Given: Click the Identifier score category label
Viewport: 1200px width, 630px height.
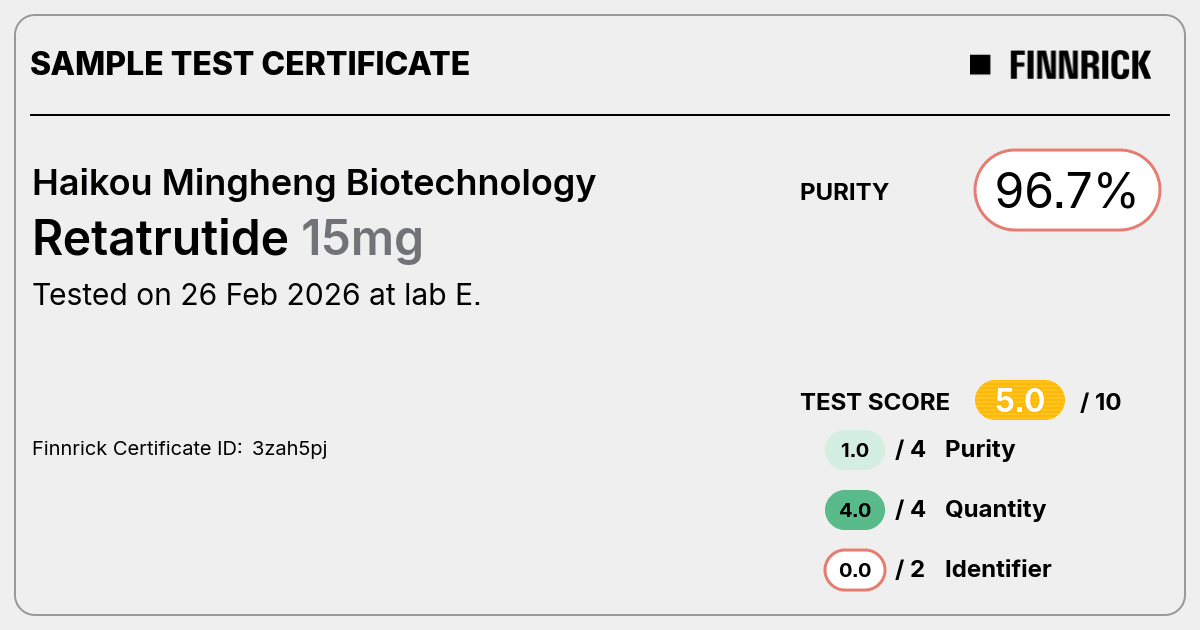Looking at the screenshot, I should 998,569.
